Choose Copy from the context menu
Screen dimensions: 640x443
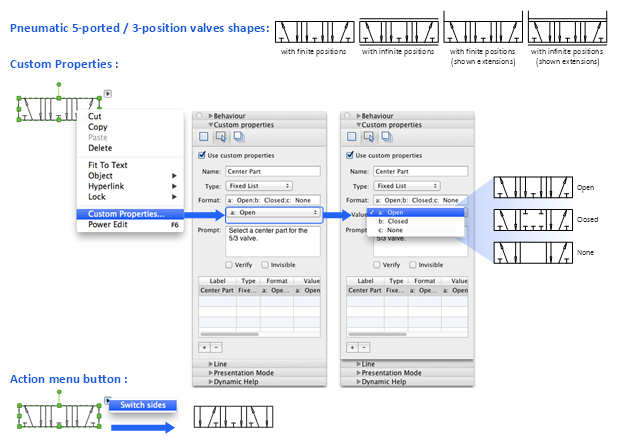(x=130, y=127)
